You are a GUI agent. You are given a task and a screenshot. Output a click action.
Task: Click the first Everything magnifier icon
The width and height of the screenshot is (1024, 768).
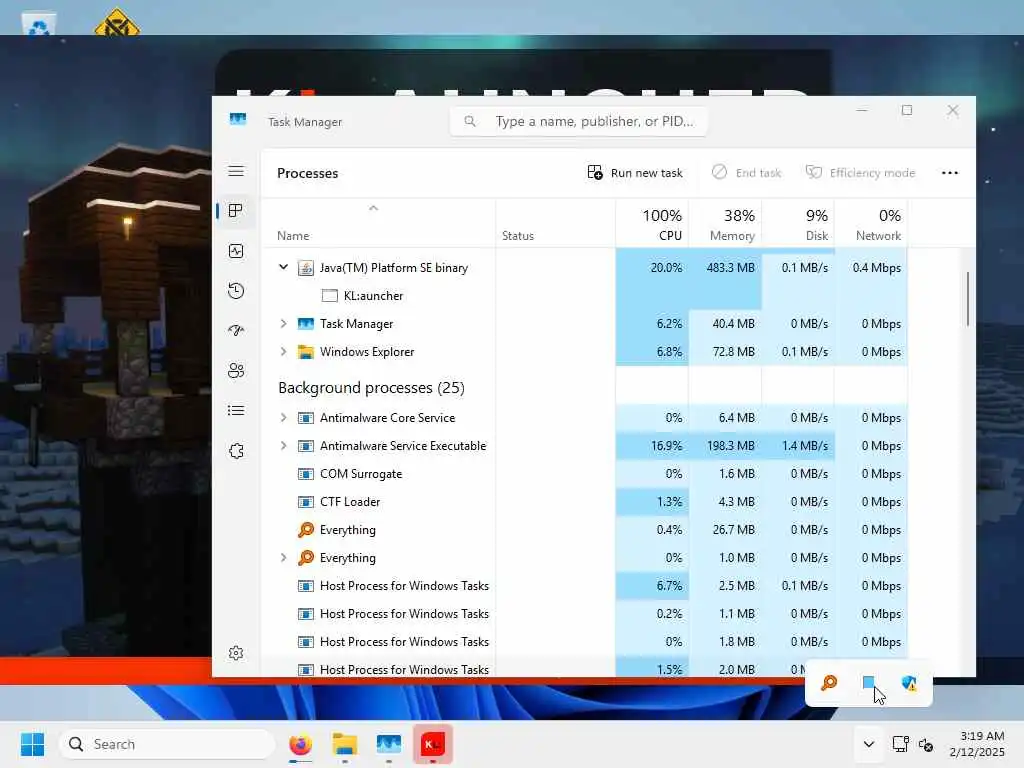tap(305, 530)
